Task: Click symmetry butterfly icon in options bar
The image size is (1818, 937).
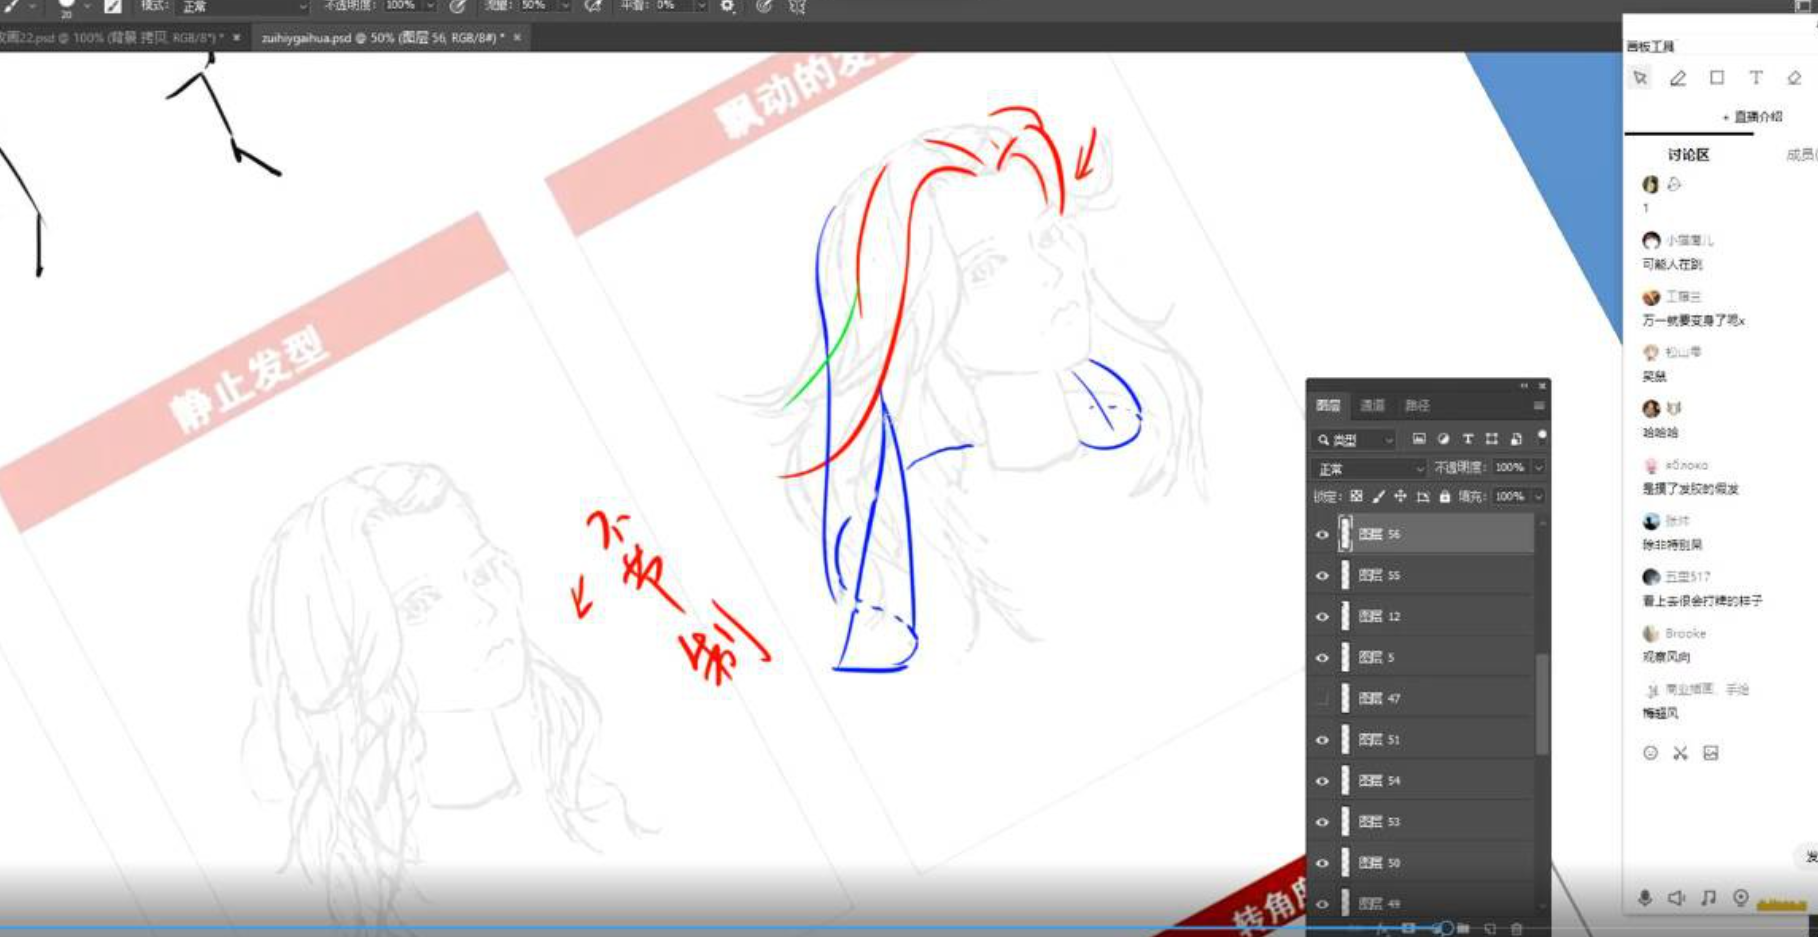Action: tap(797, 6)
